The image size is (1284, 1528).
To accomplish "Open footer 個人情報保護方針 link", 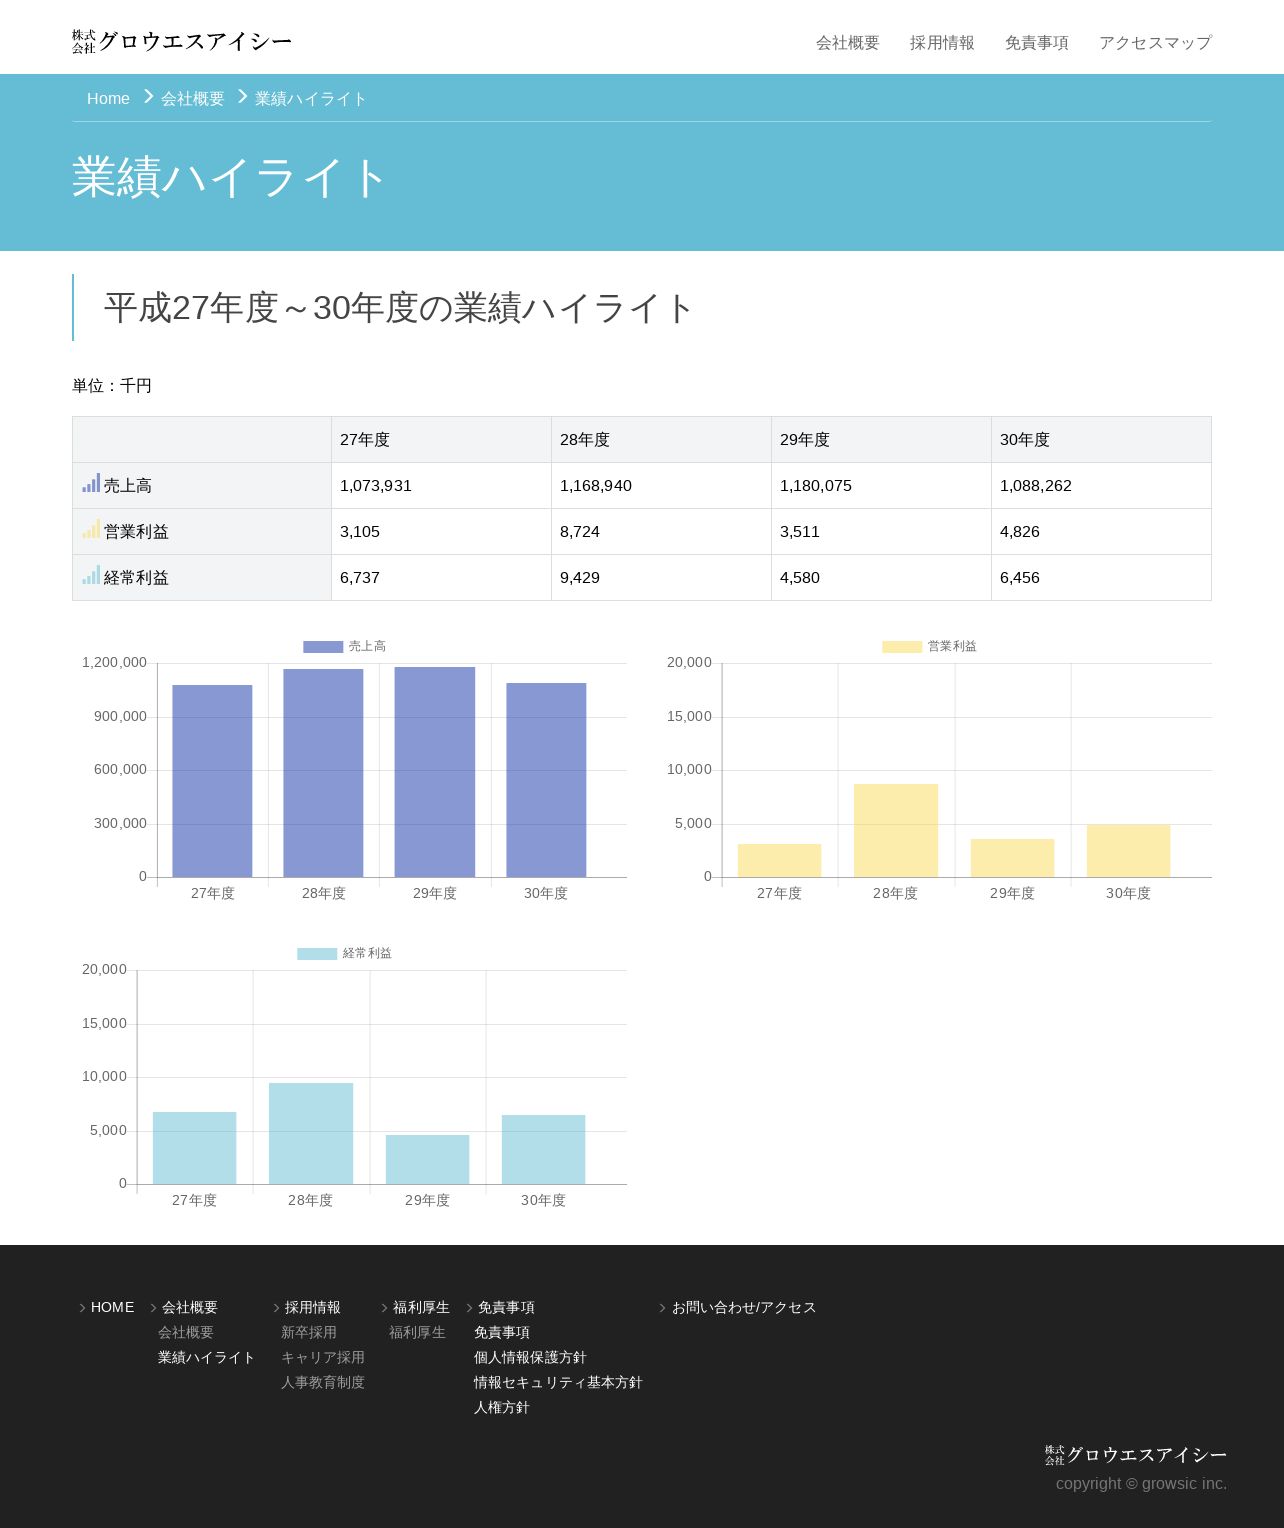I will (x=530, y=1357).
